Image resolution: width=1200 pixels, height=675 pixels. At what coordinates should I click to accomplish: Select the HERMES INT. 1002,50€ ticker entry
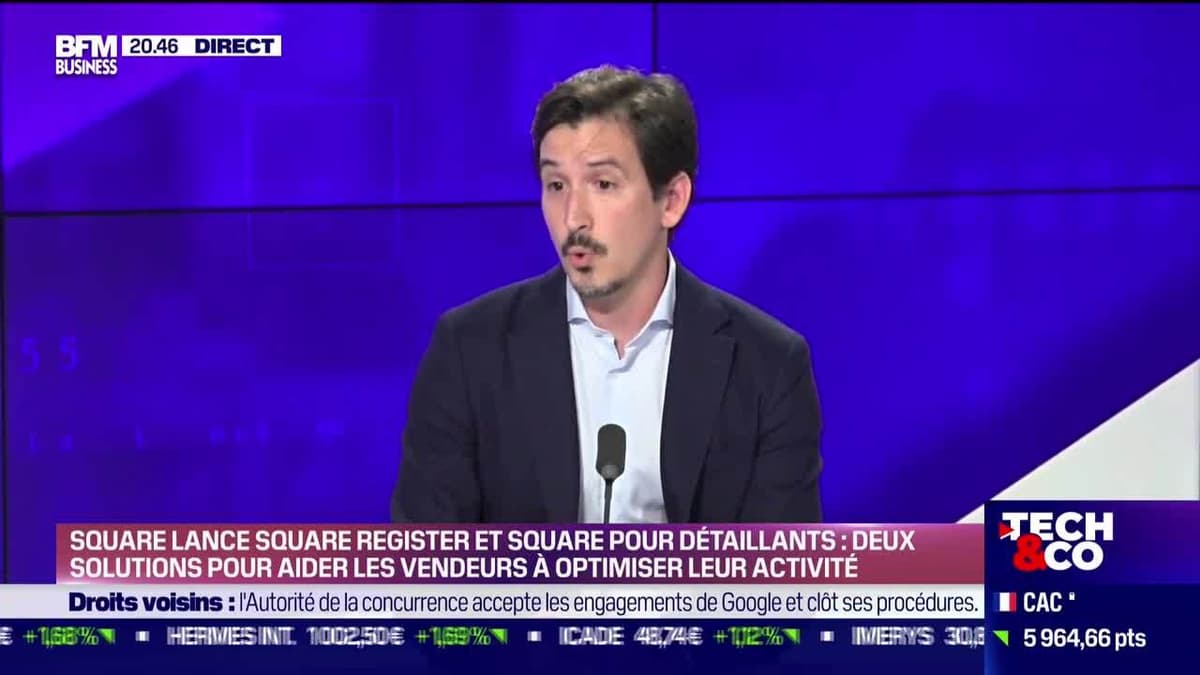[x=285, y=636]
